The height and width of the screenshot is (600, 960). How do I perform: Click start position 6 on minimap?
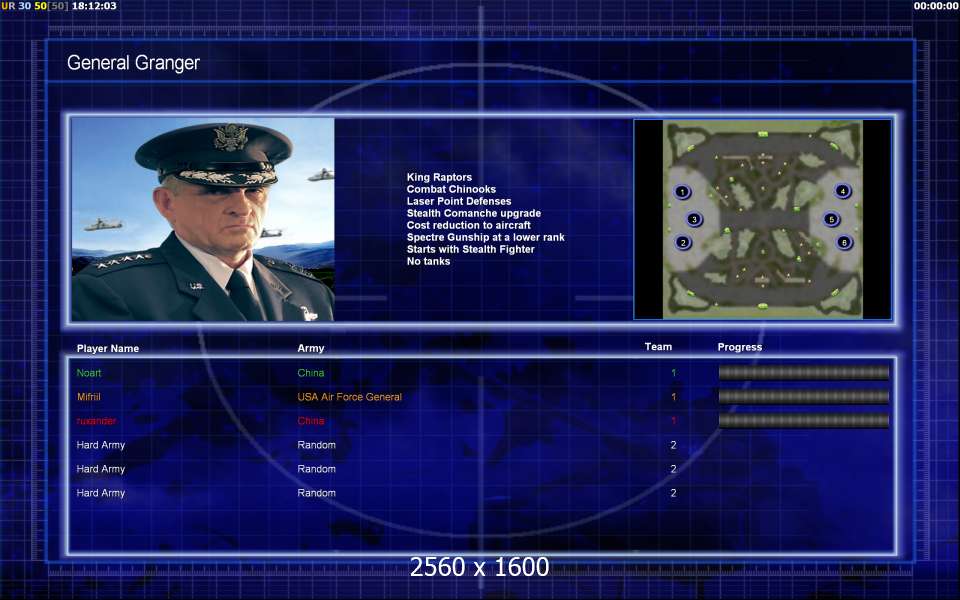[x=844, y=242]
